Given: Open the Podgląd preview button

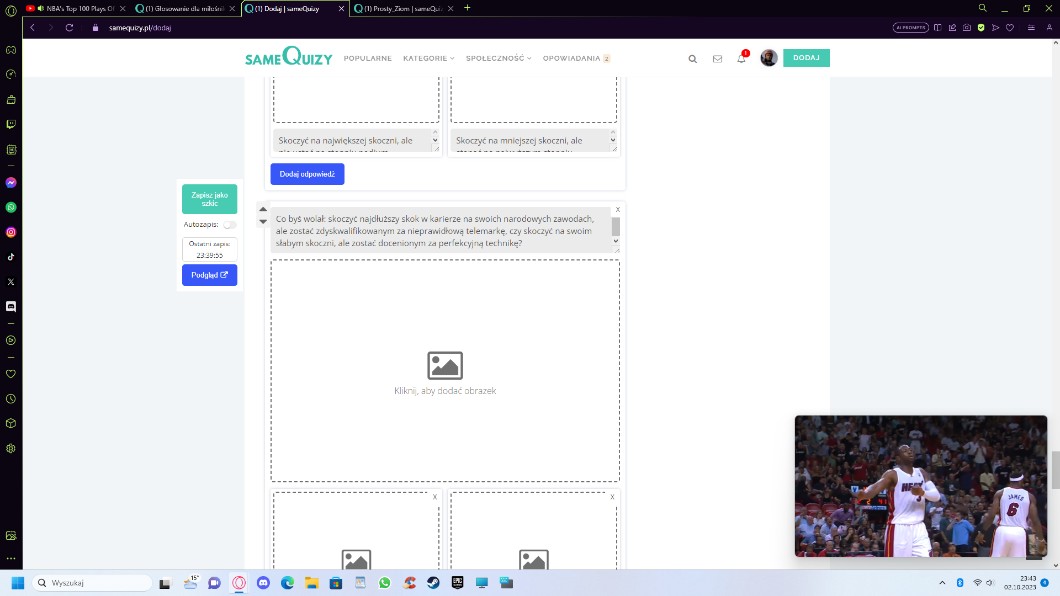Looking at the screenshot, I should click(x=209, y=275).
